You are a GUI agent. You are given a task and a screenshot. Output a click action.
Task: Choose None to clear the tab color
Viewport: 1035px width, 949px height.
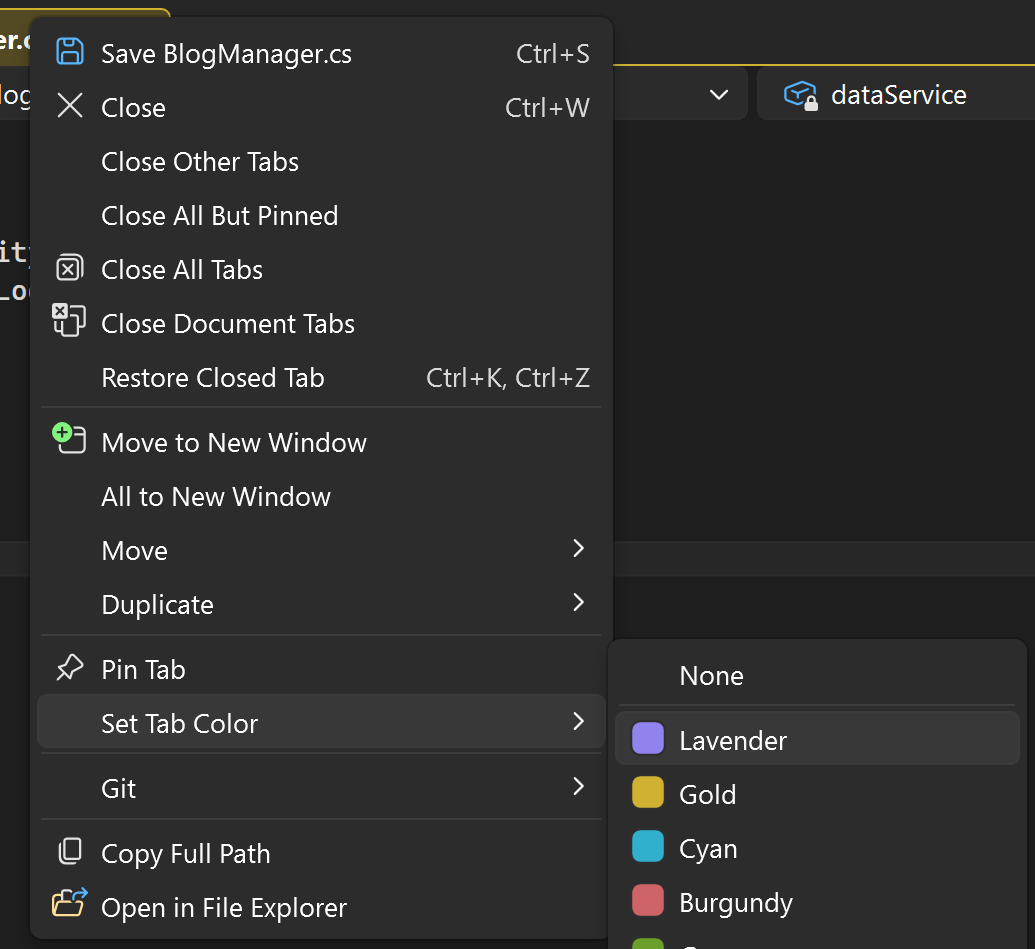click(711, 675)
